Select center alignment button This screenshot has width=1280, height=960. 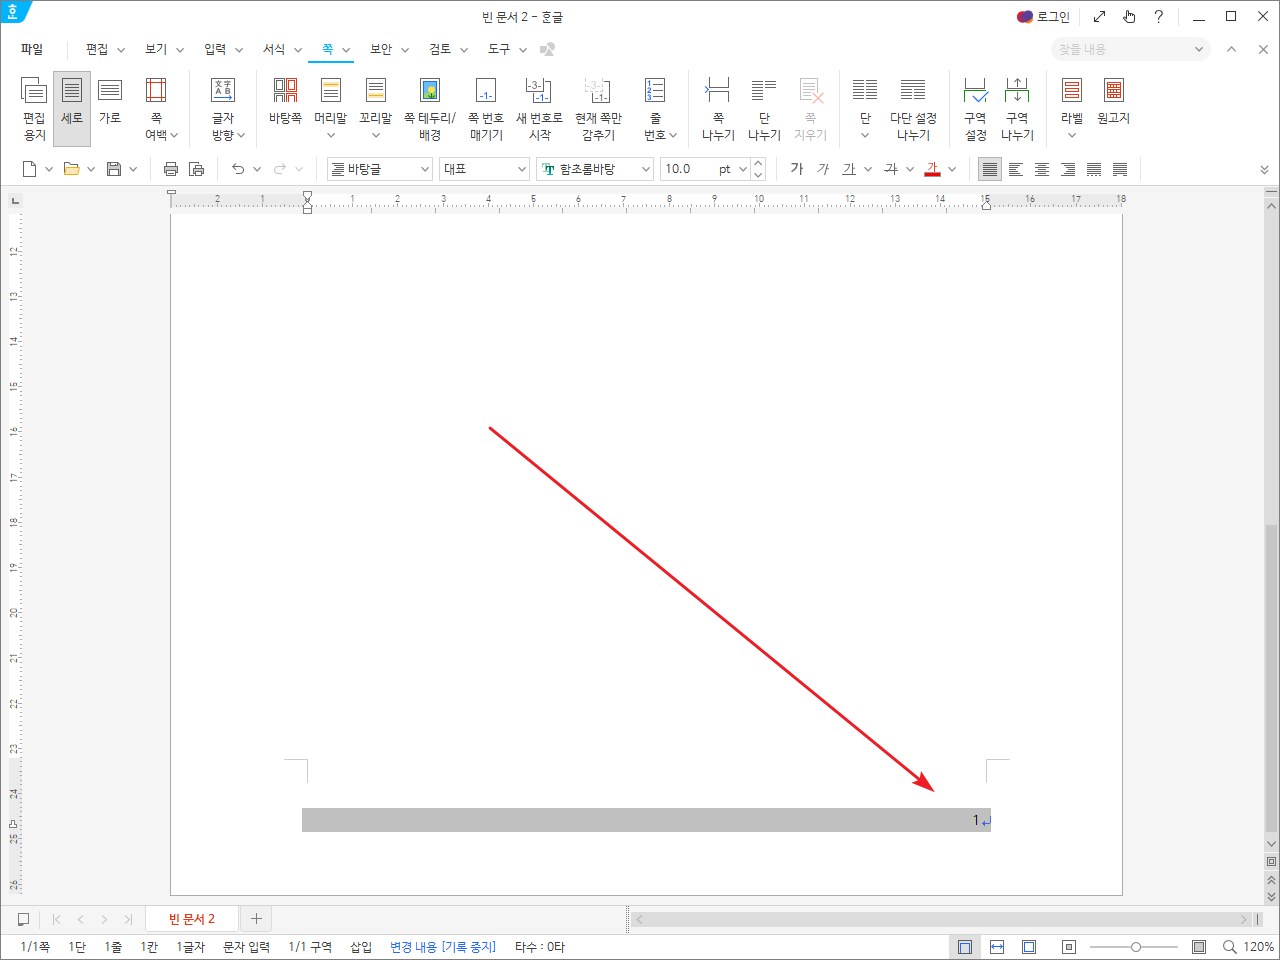tap(1042, 169)
